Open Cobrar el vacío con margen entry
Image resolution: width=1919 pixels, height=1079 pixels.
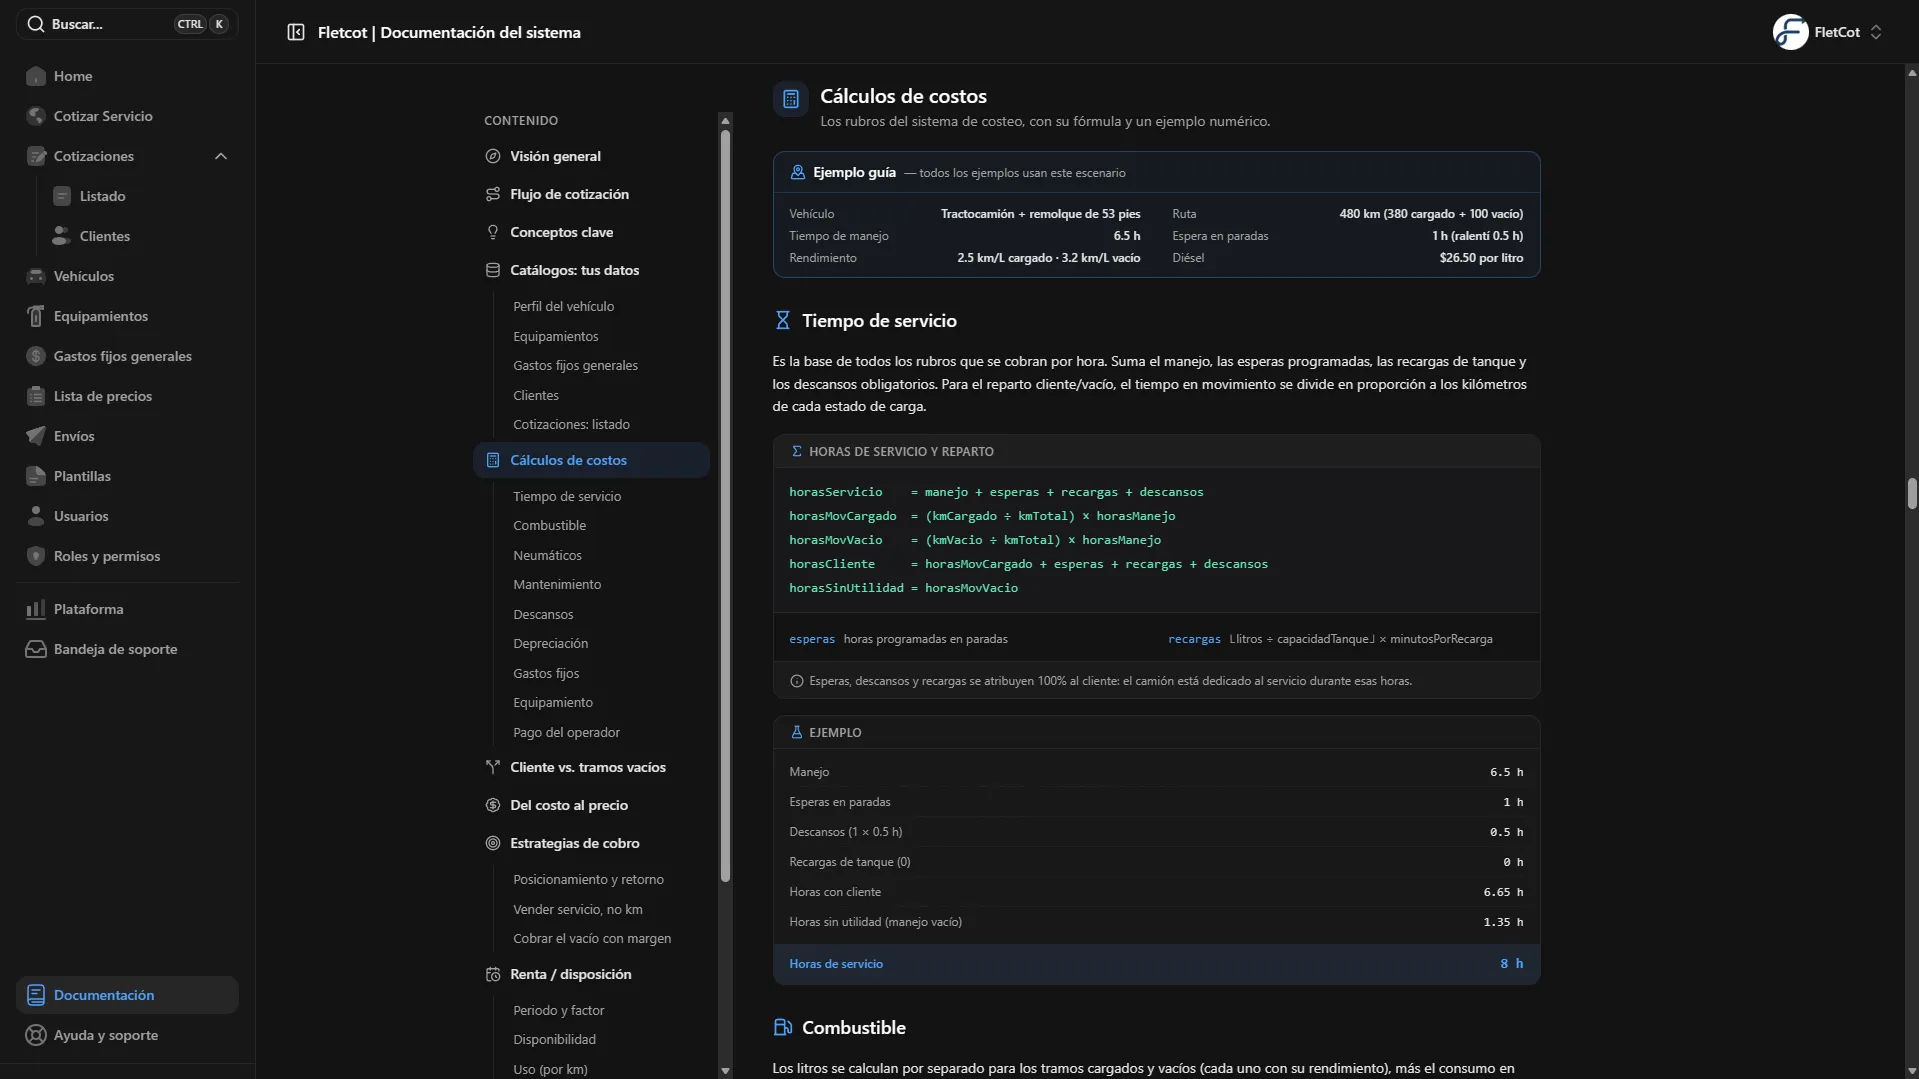click(592, 938)
